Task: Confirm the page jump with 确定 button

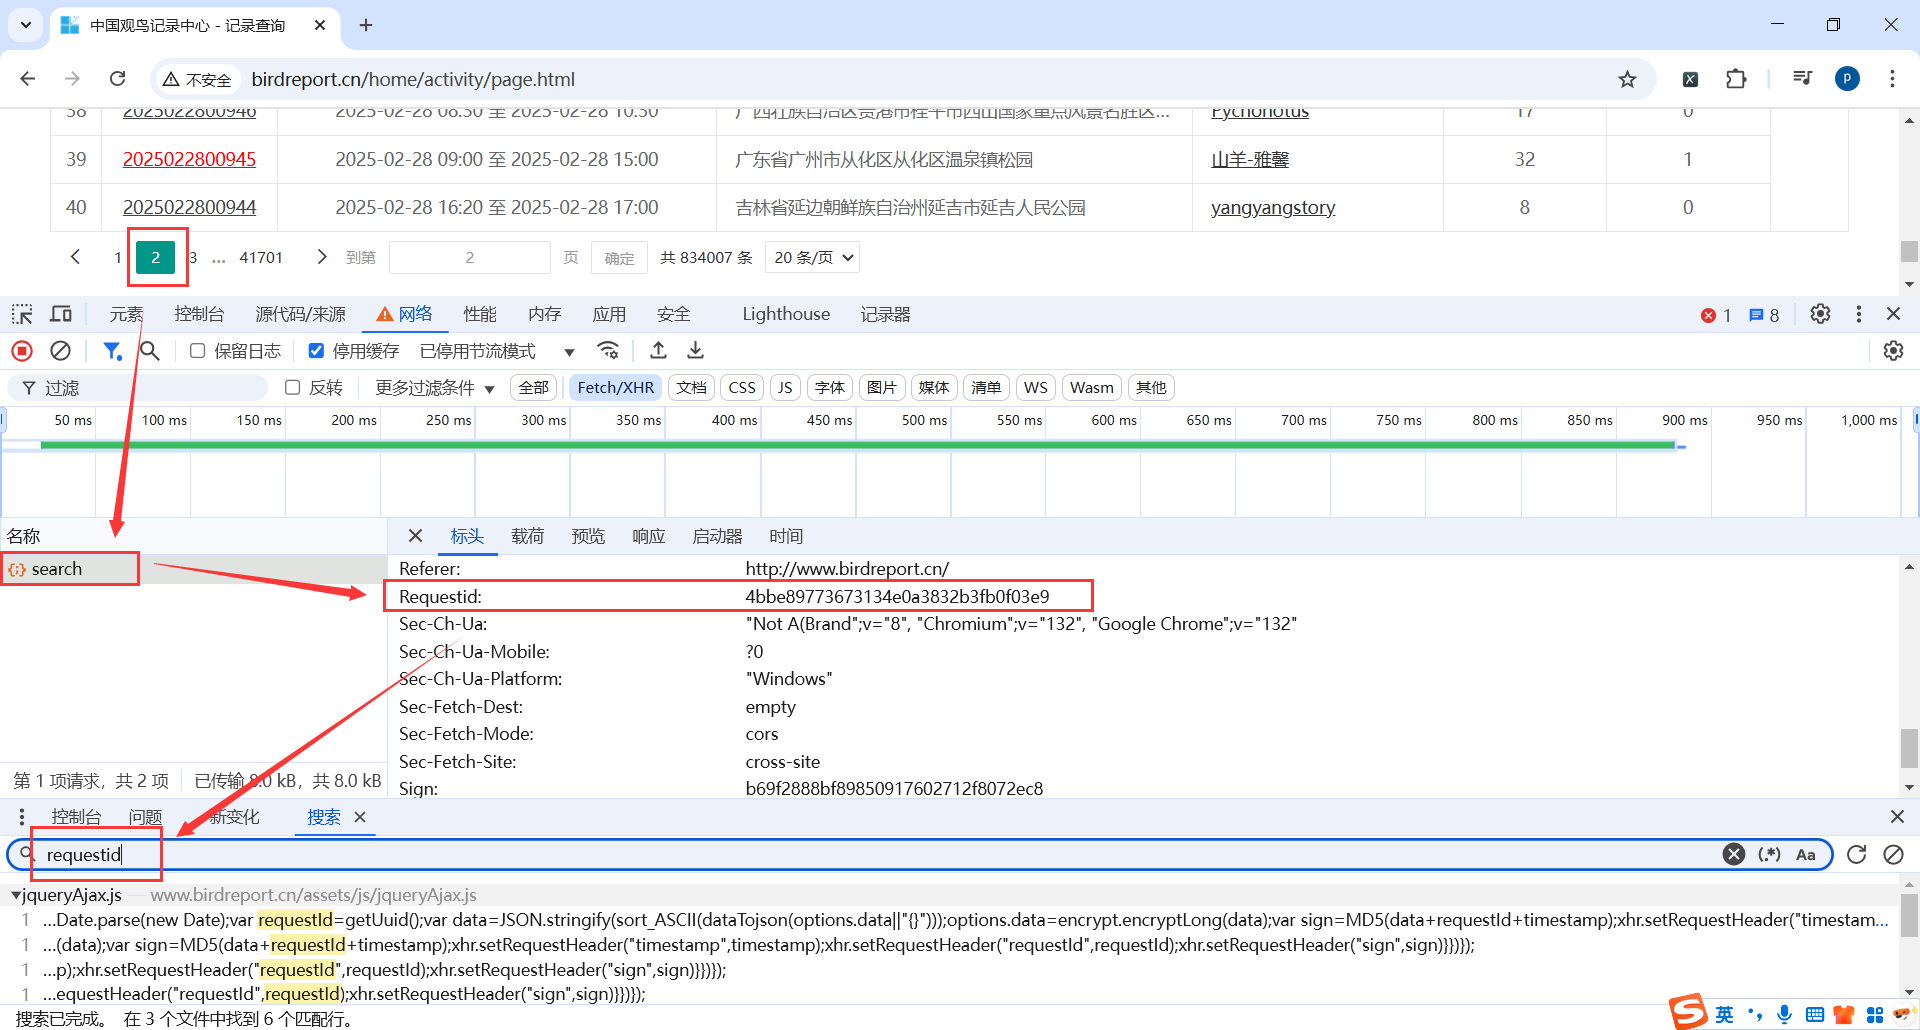Action: click(x=619, y=257)
